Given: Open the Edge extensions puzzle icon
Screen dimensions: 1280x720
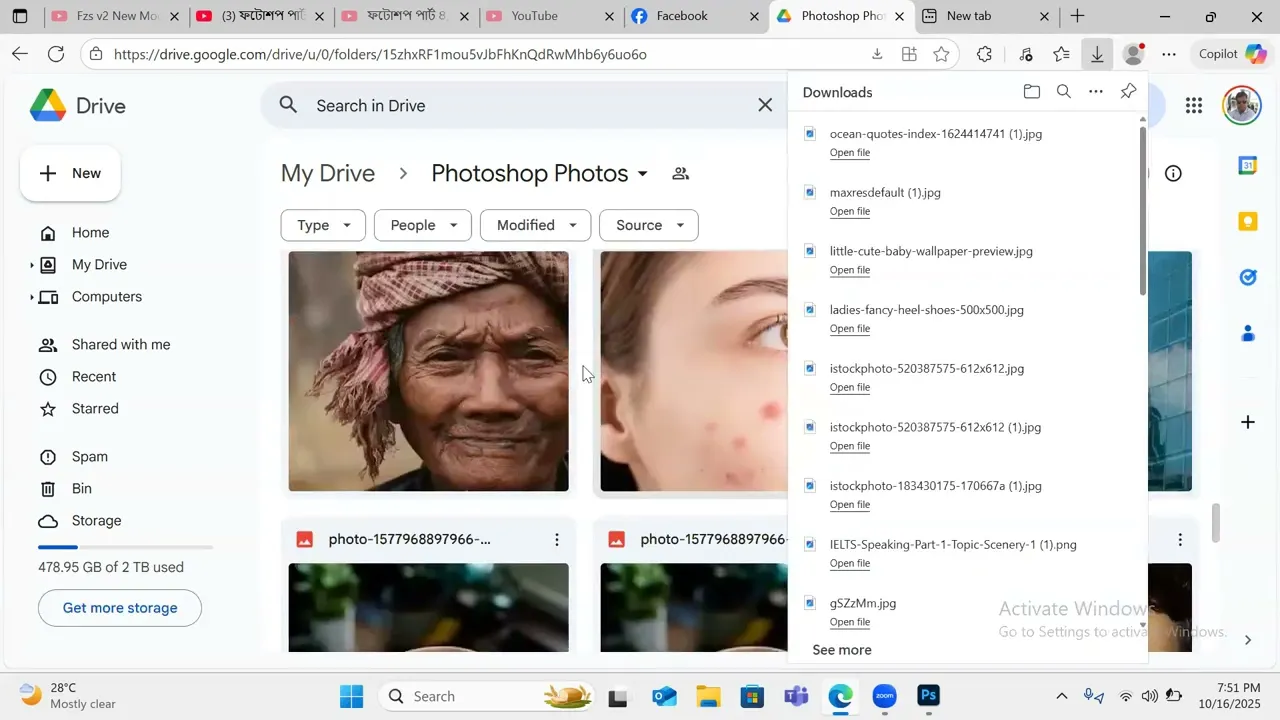Looking at the screenshot, I should 985,55.
